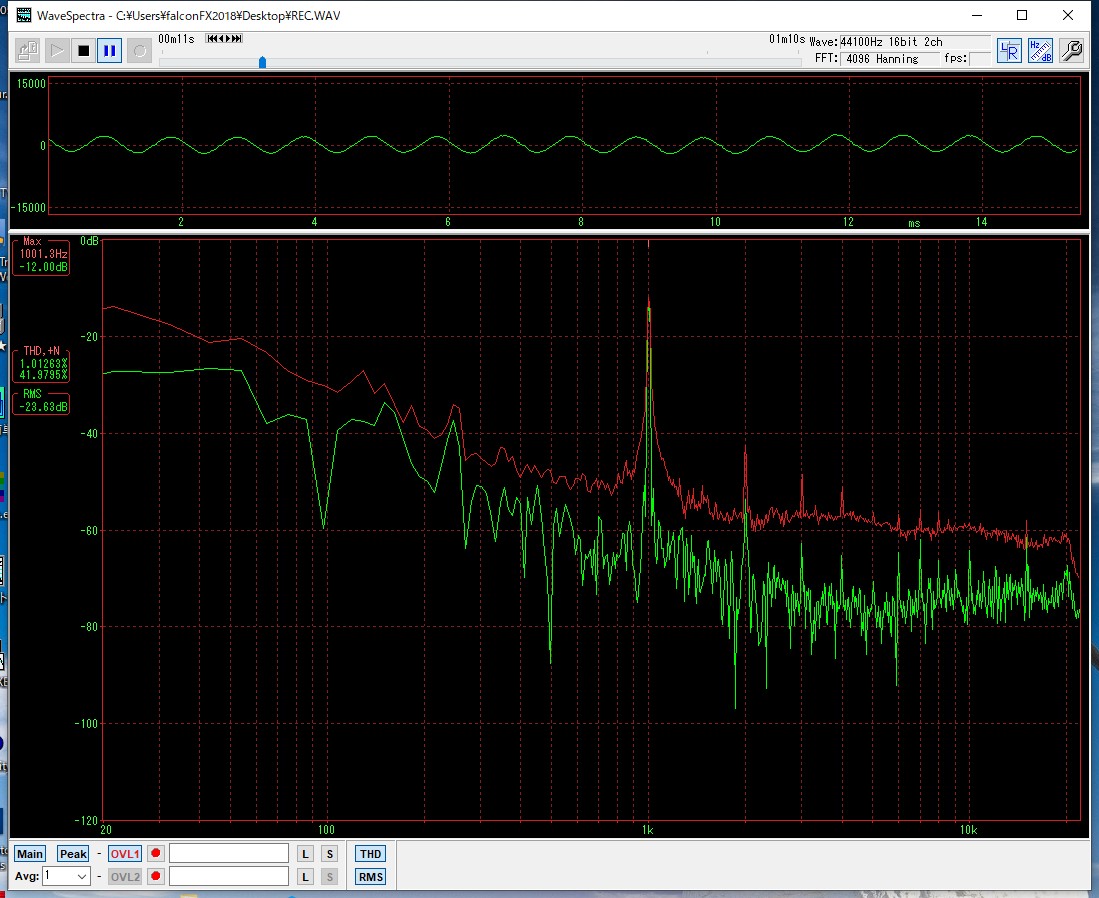Open settings with the wrench icon

(x=1071, y=50)
